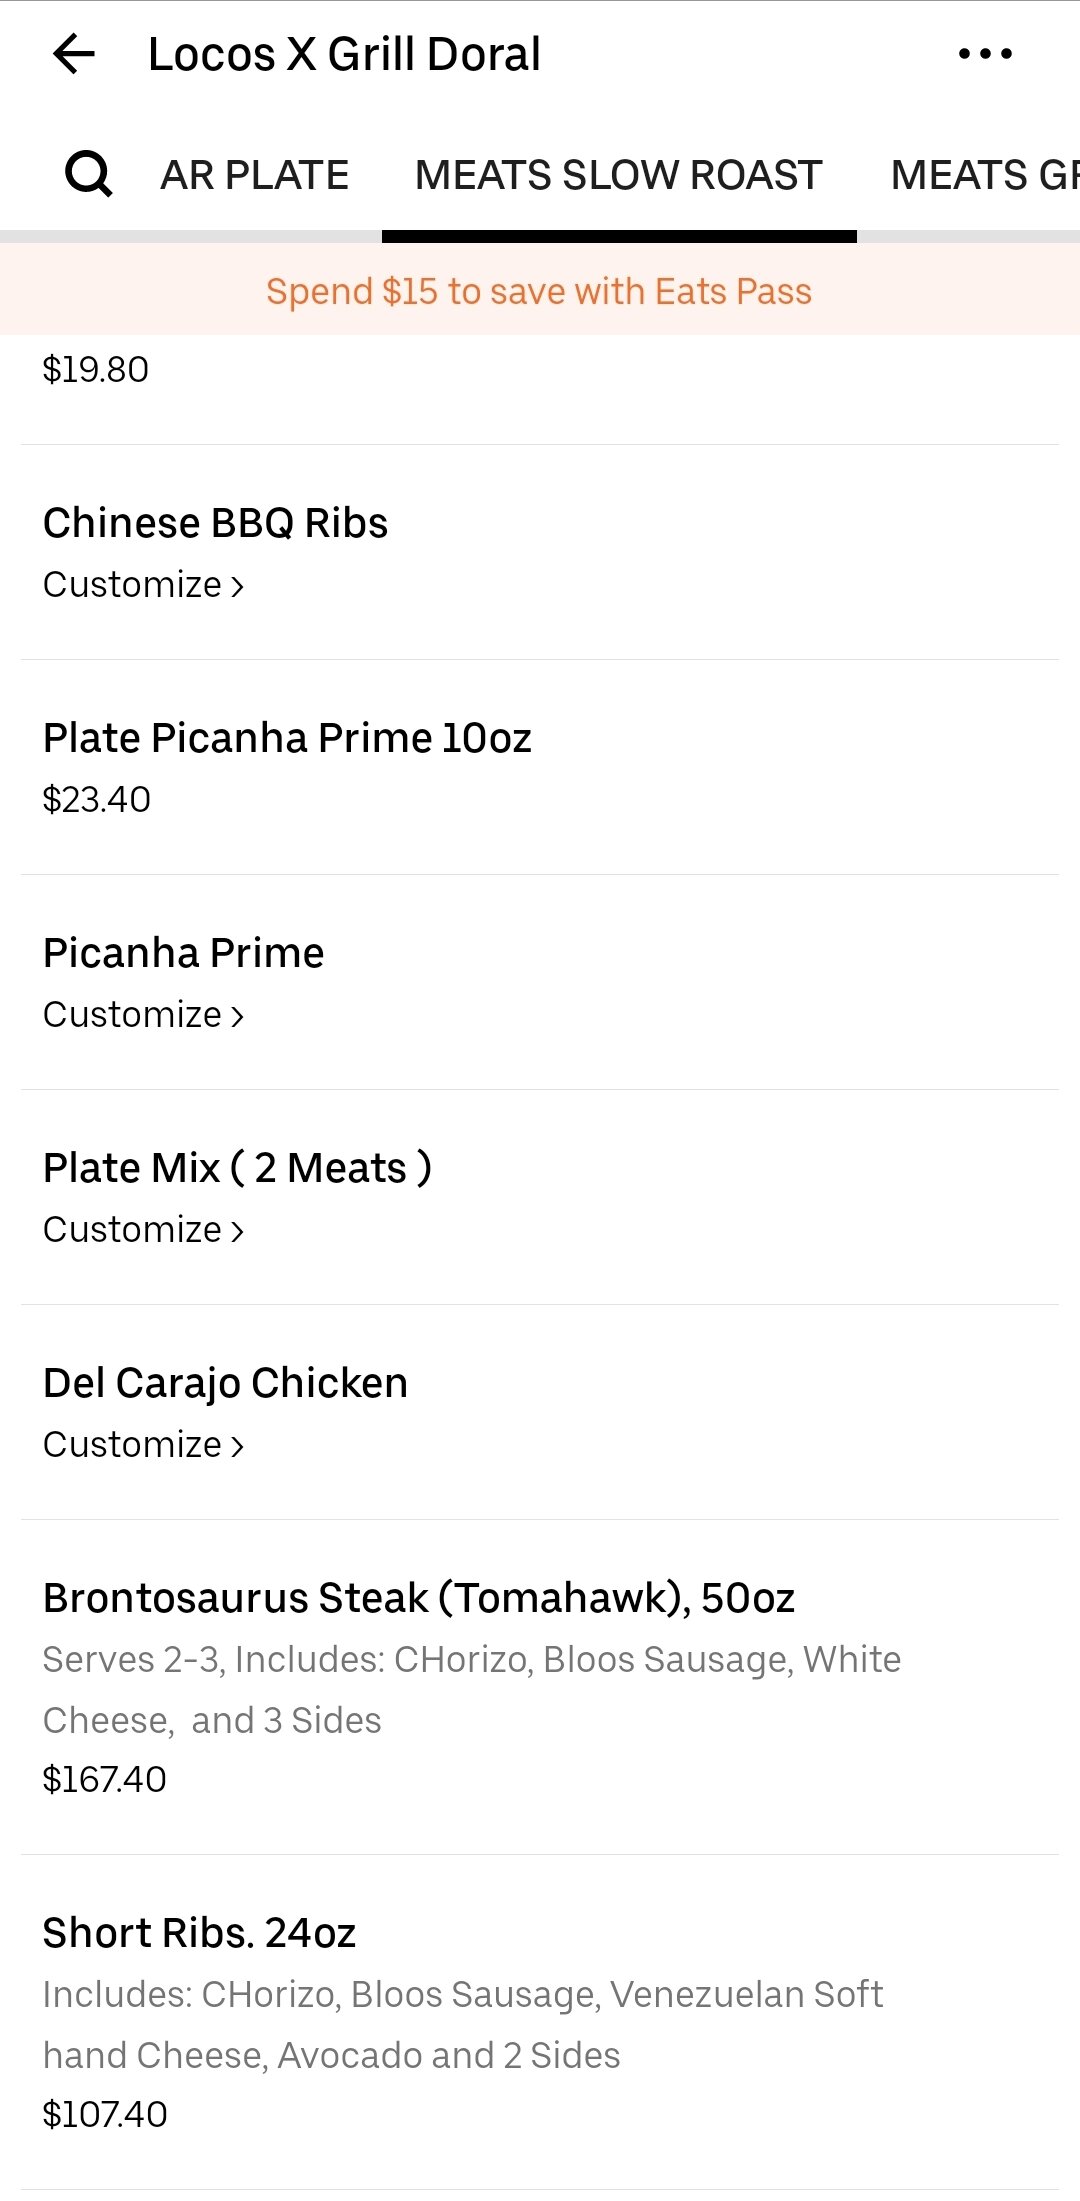Open Del Carajo Chicken item
This screenshot has height=2201, width=1080.
tap(225, 1383)
